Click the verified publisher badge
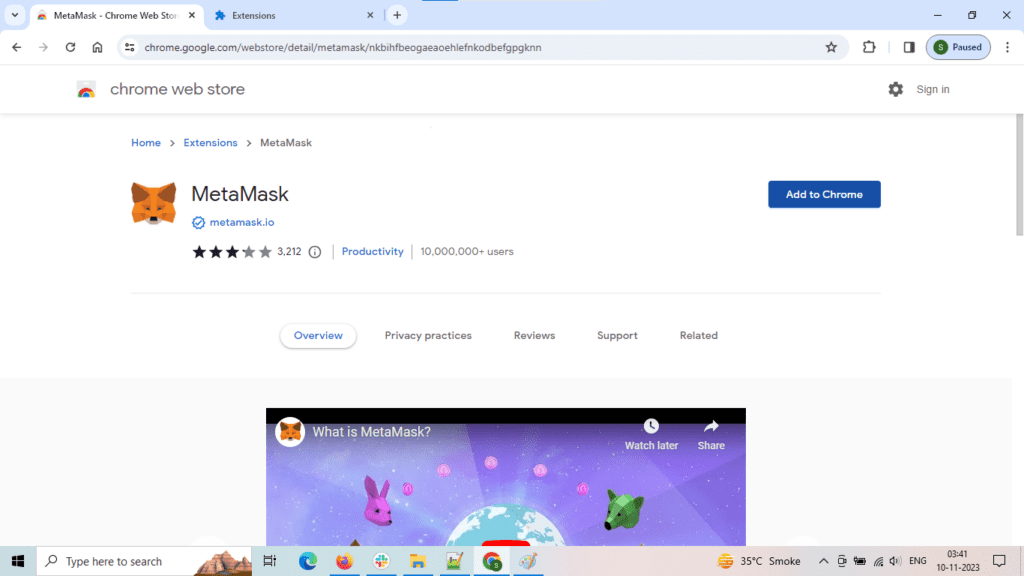Viewport: 1024px width, 576px height. (198, 223)
